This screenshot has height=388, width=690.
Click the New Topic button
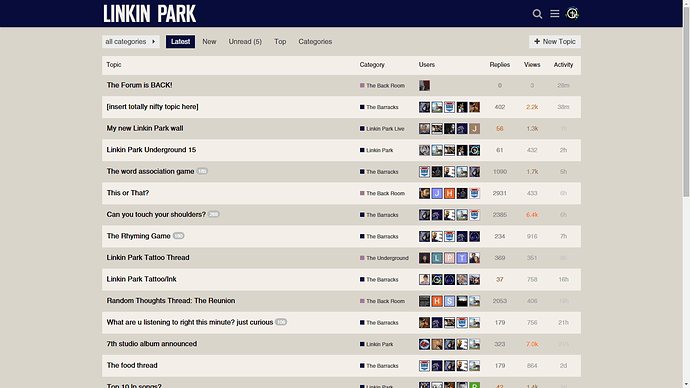(x=555, y=42)
